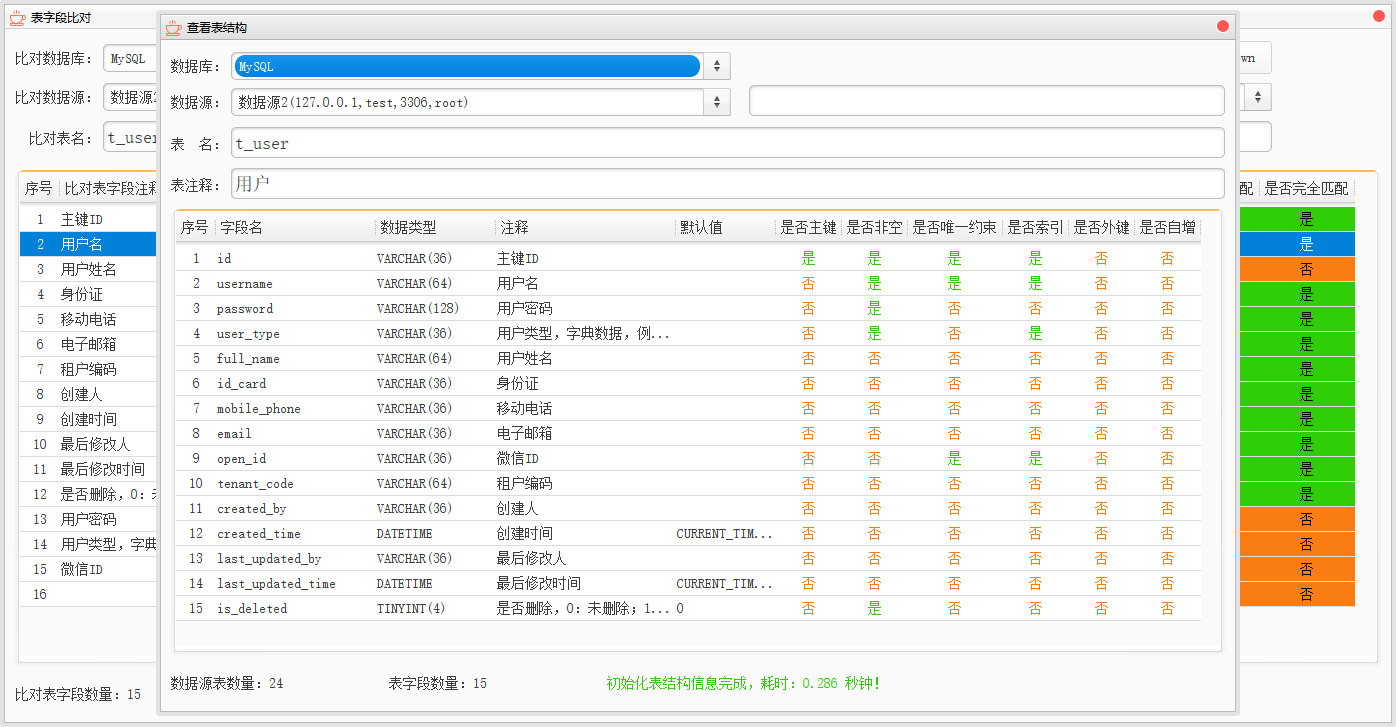The height and width of the screenshot is (727, 1396).
Task: Select 用户姓名 row in background comparison list
Action: 88,269
